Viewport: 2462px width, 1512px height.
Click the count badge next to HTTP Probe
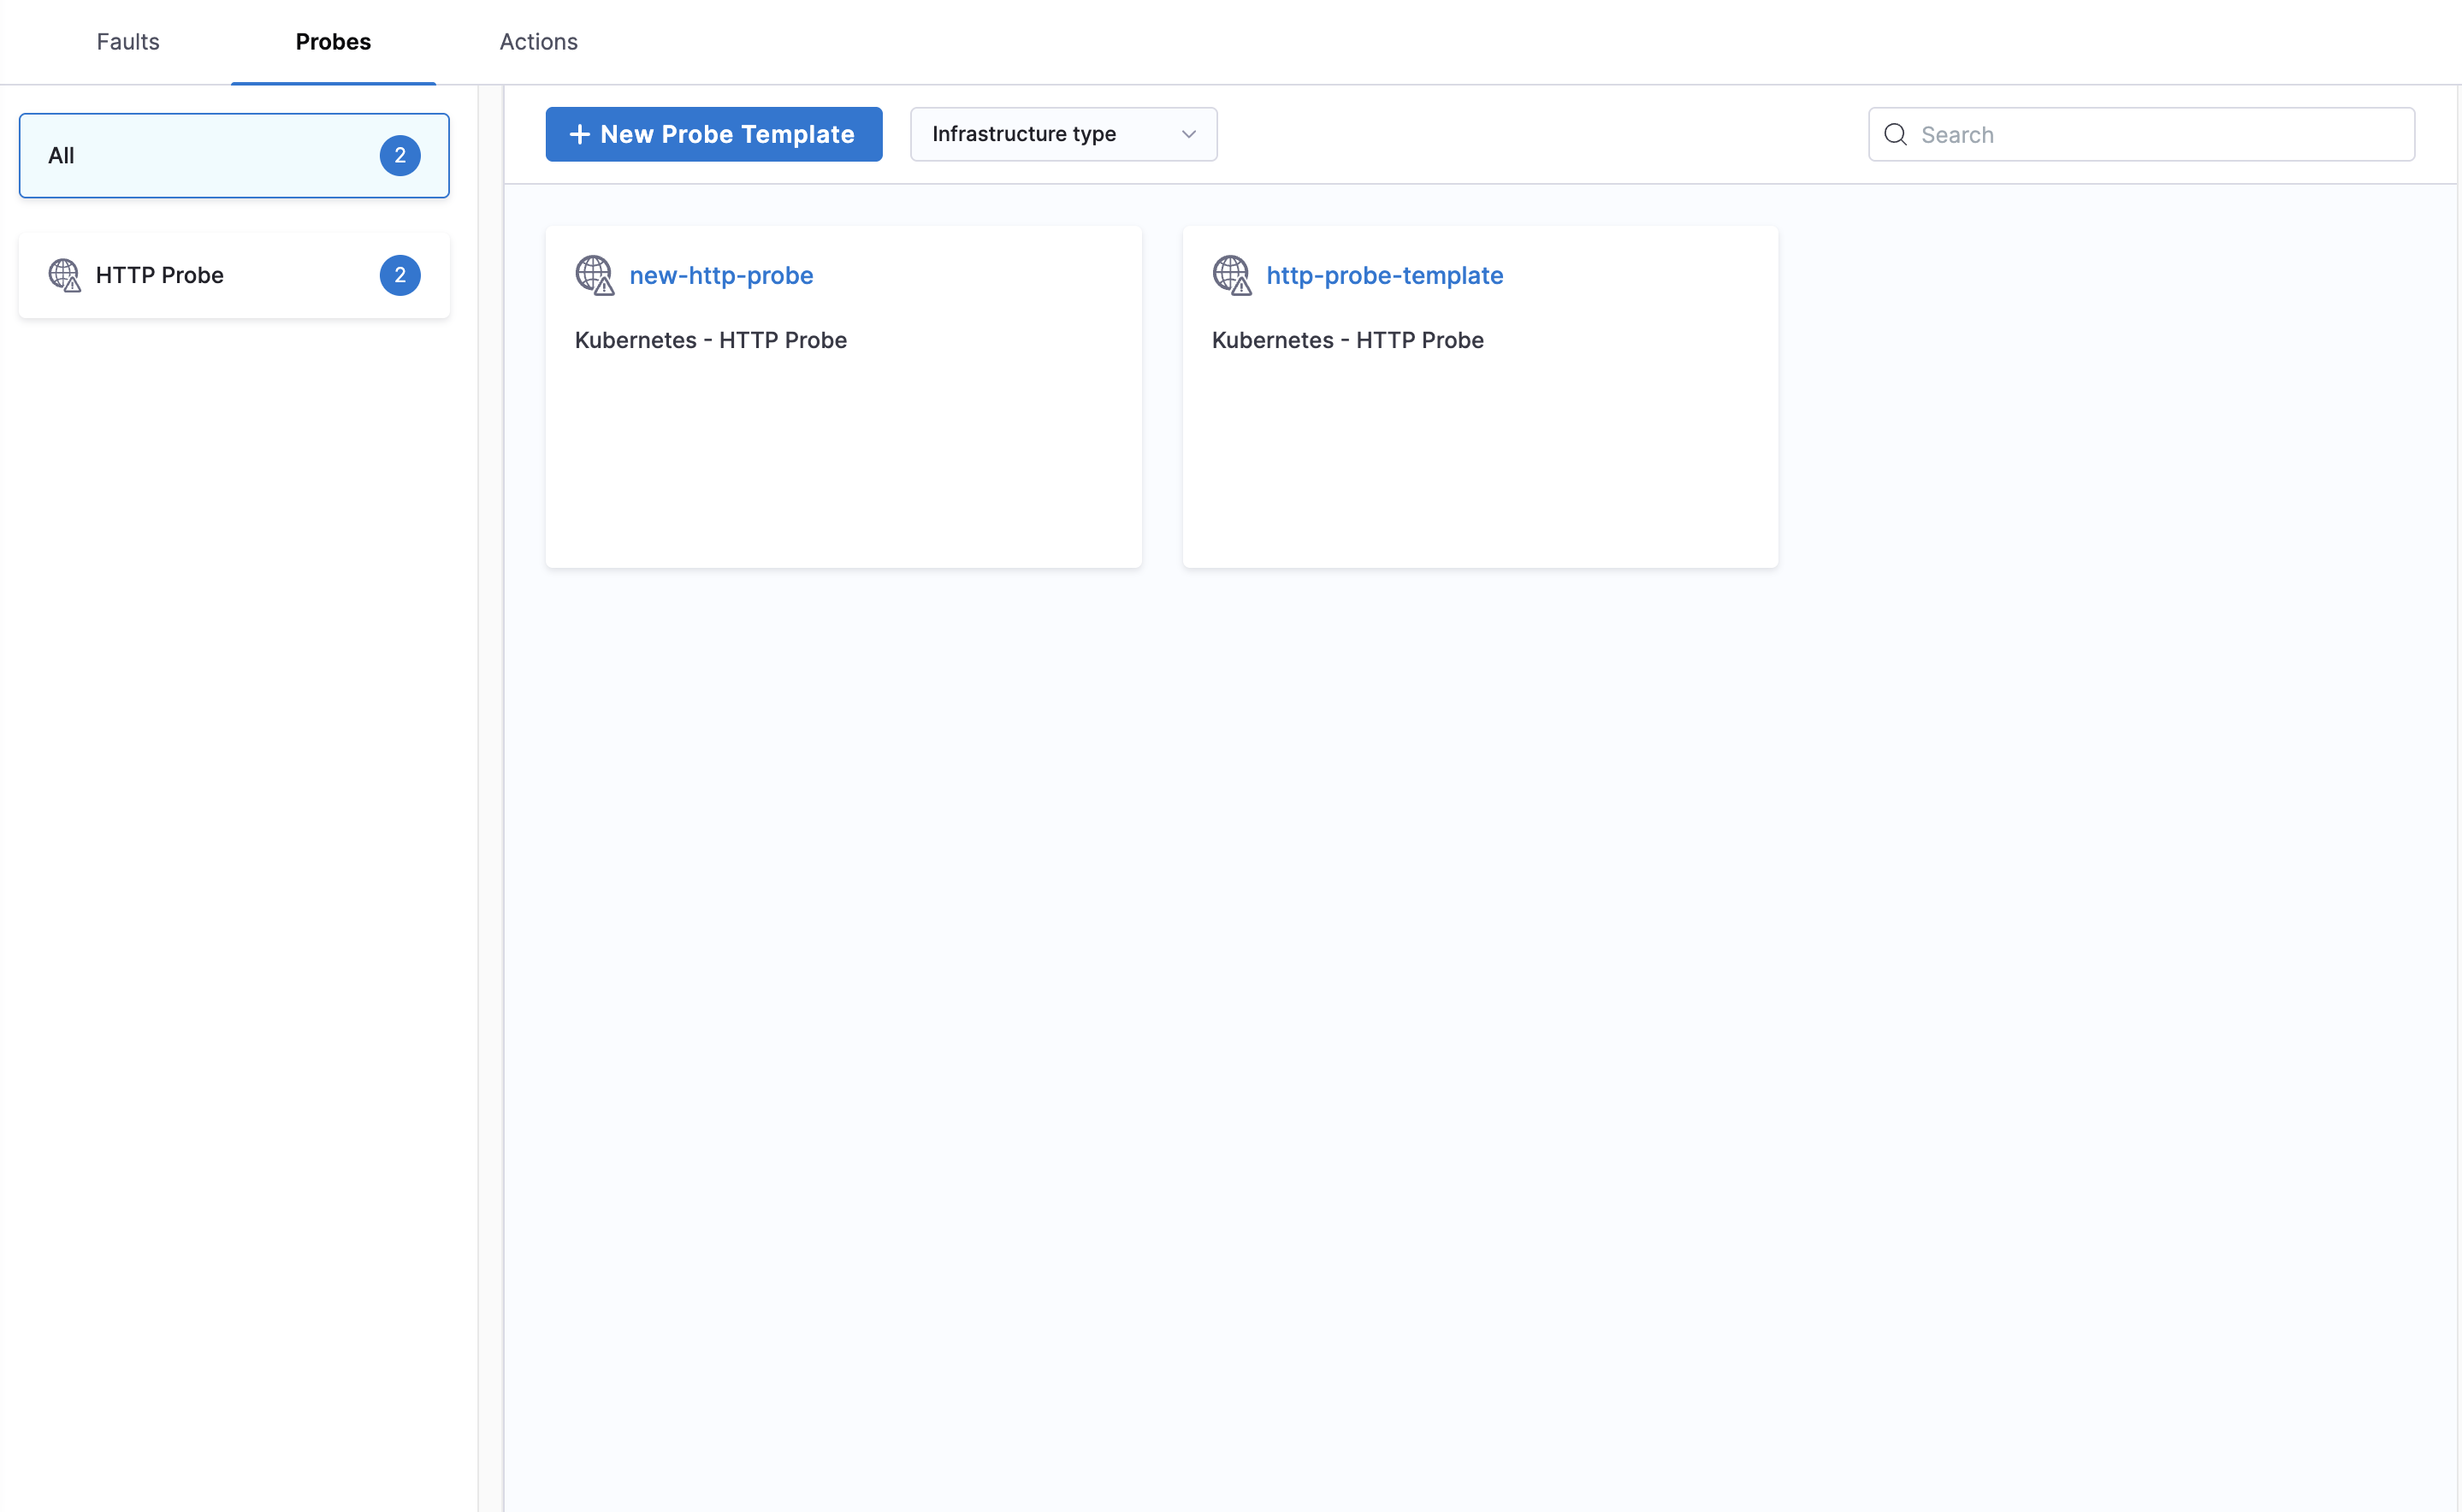(400, 275)
